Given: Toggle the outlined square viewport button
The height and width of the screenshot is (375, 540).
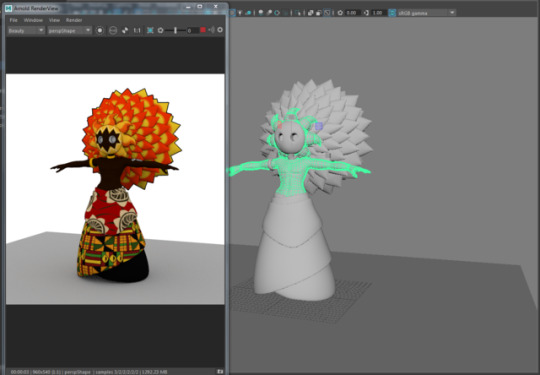Looking at the screenshot, I should pyautogui.click(x=327, y=13).
